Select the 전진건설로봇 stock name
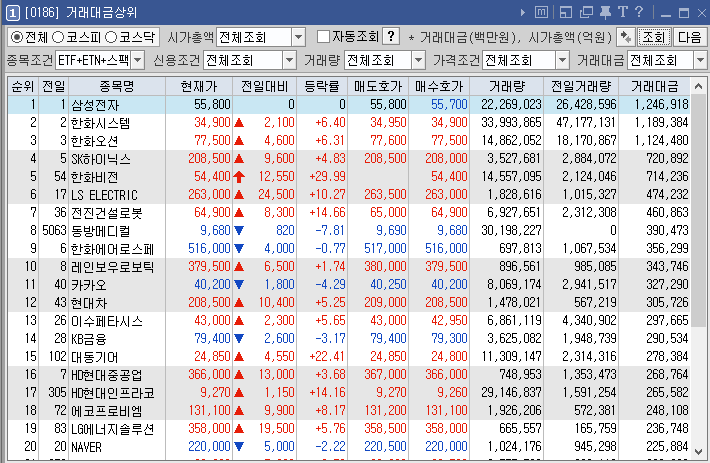 point(106,213)
